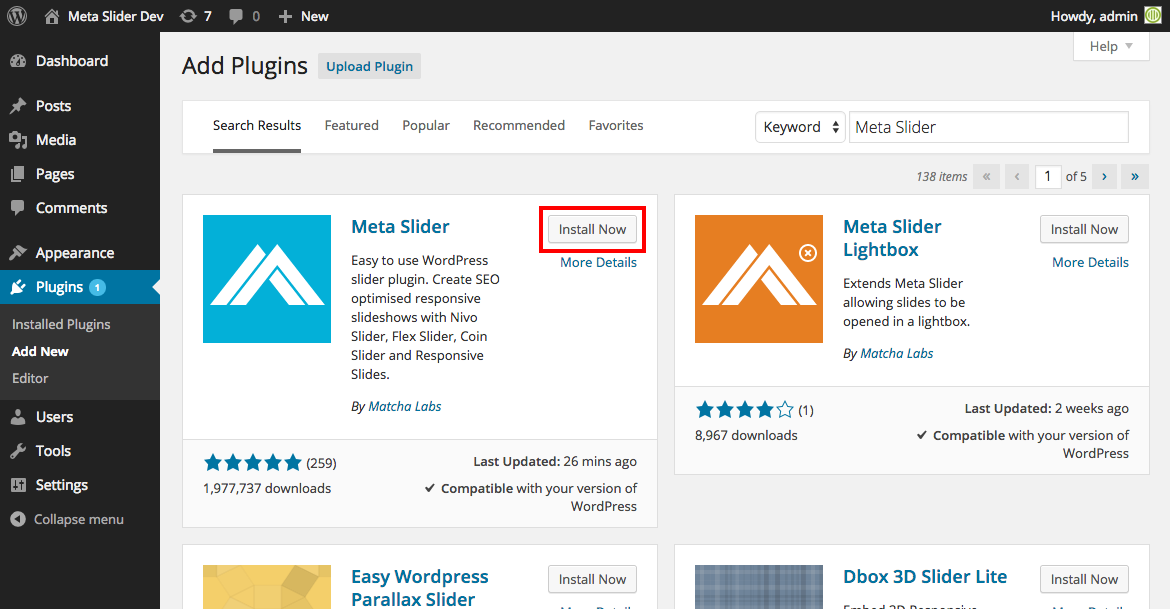The height and width of the screenshot is (609, 1170).
Task: Click the Upload Plugin button
Action: [x=369, y=67]
